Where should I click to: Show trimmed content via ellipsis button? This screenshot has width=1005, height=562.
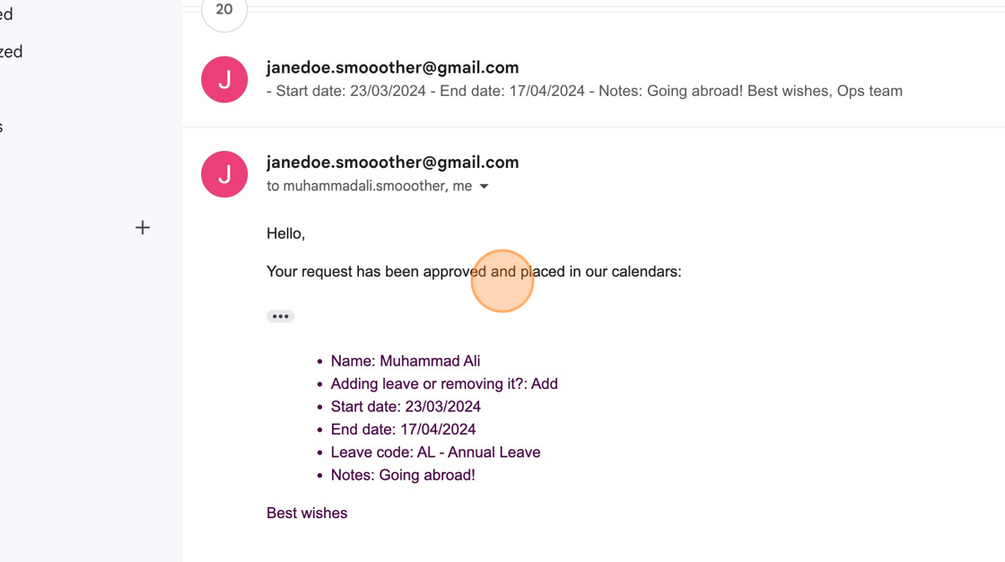(280, 316)
